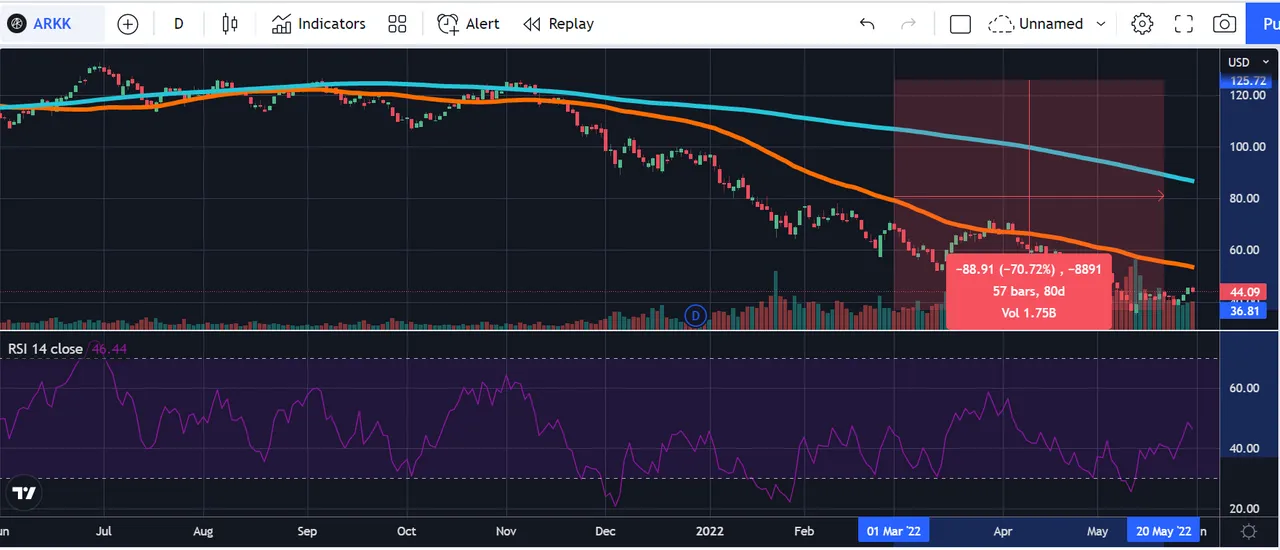The height and width of the screenshot is (550, 1280).
Task: Click the Sep label on the time axis
Action: (308, 531)
